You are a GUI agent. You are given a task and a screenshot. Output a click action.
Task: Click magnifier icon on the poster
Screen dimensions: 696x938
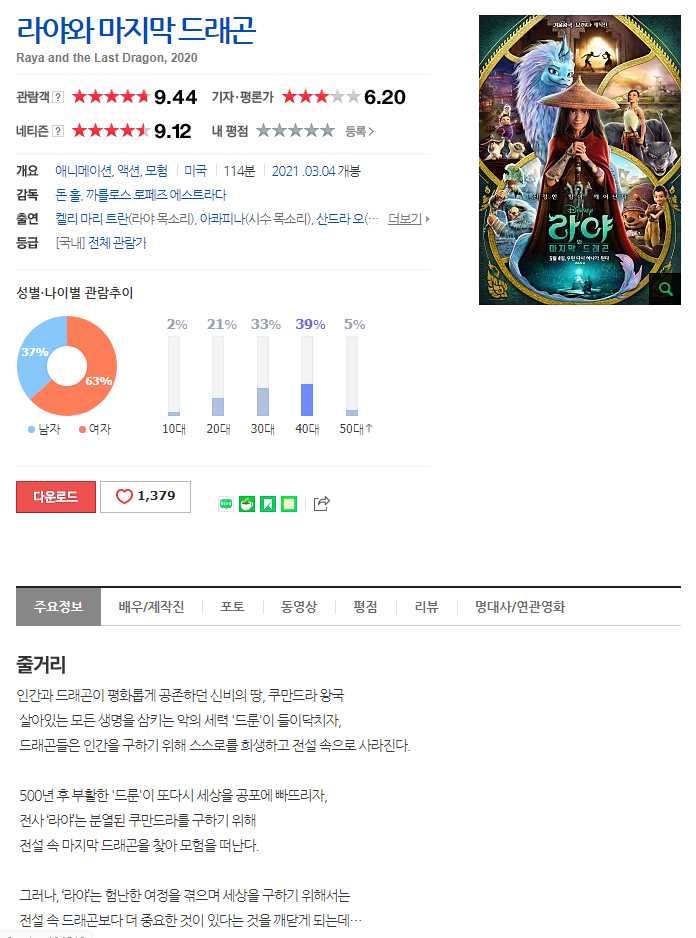[x=665, y=289]
